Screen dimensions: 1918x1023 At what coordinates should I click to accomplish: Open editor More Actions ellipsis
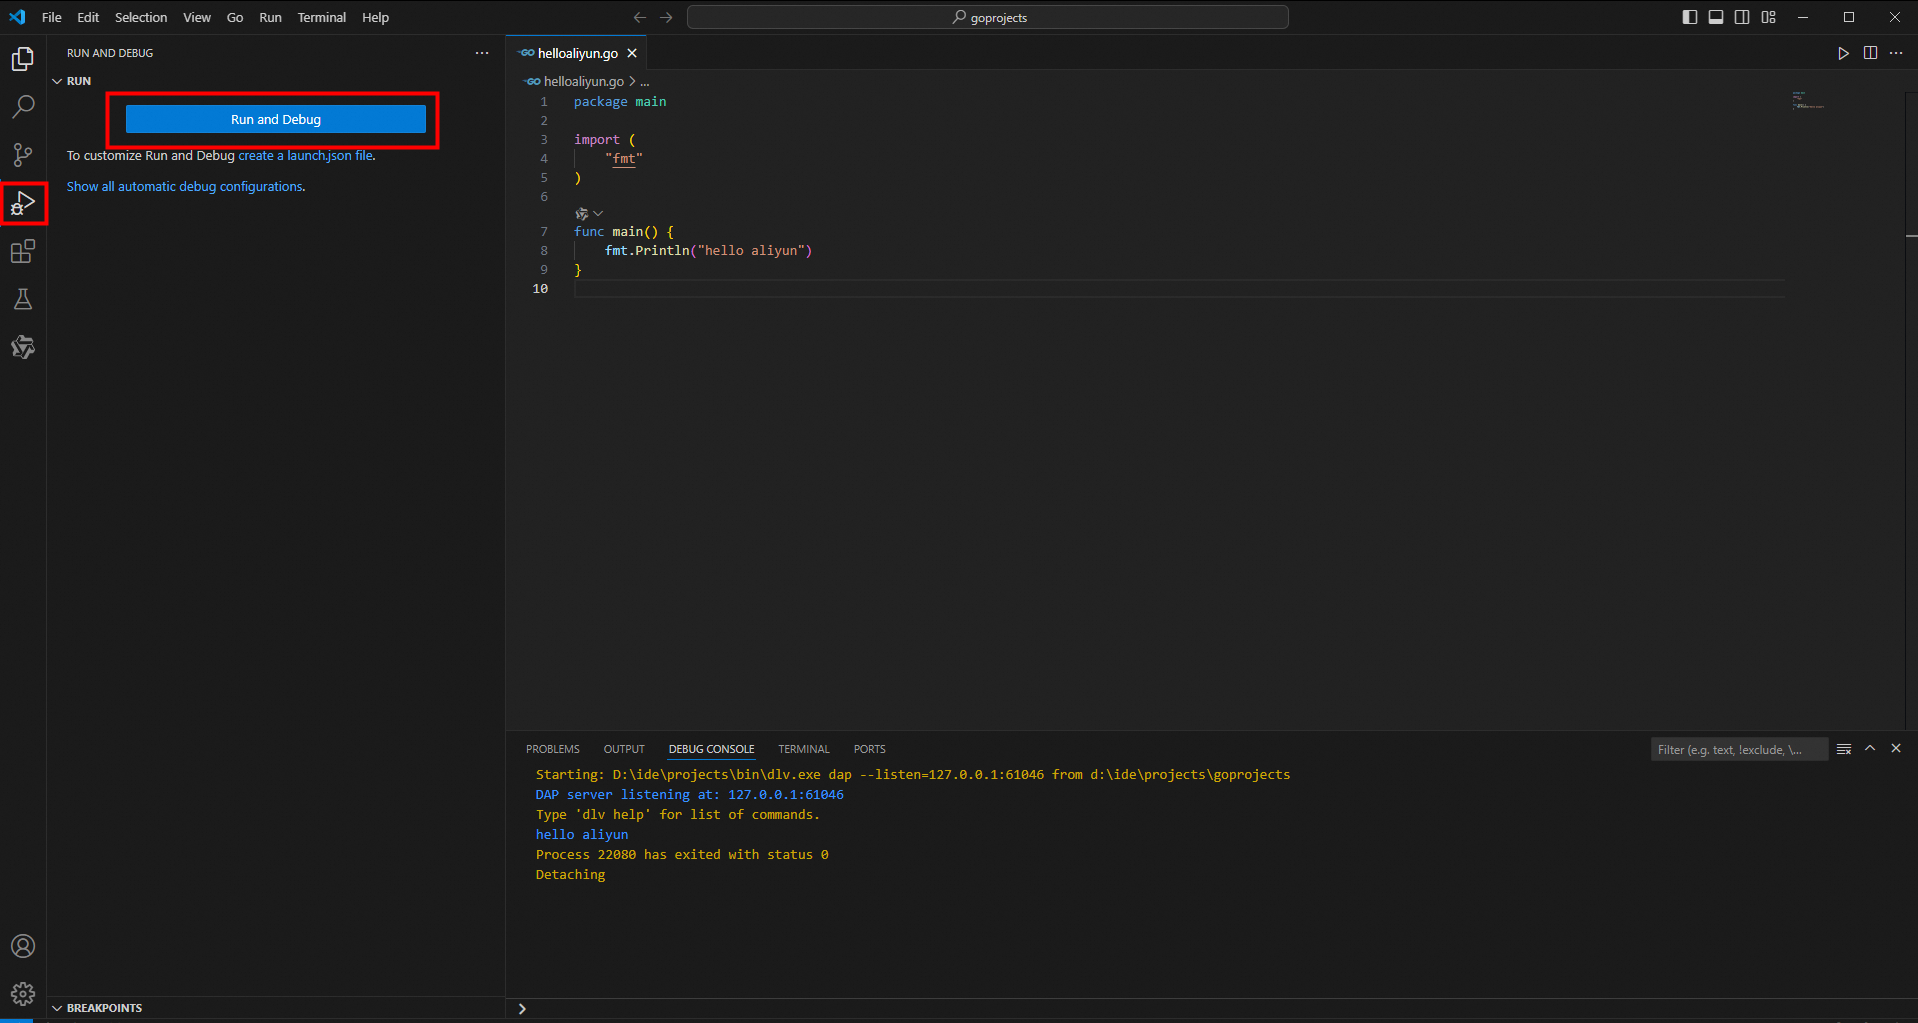1896,53
